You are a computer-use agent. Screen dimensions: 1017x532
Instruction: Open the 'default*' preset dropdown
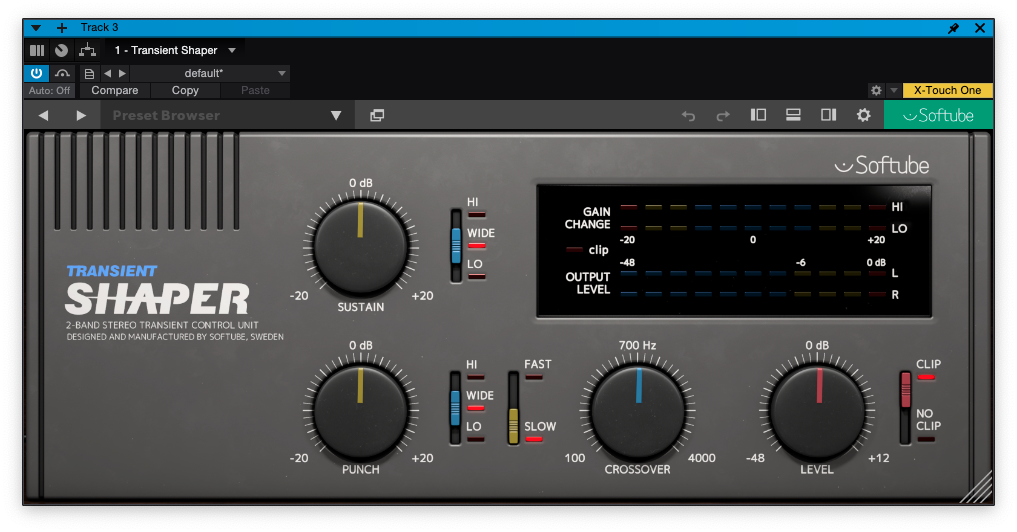[x=209, y=73]
